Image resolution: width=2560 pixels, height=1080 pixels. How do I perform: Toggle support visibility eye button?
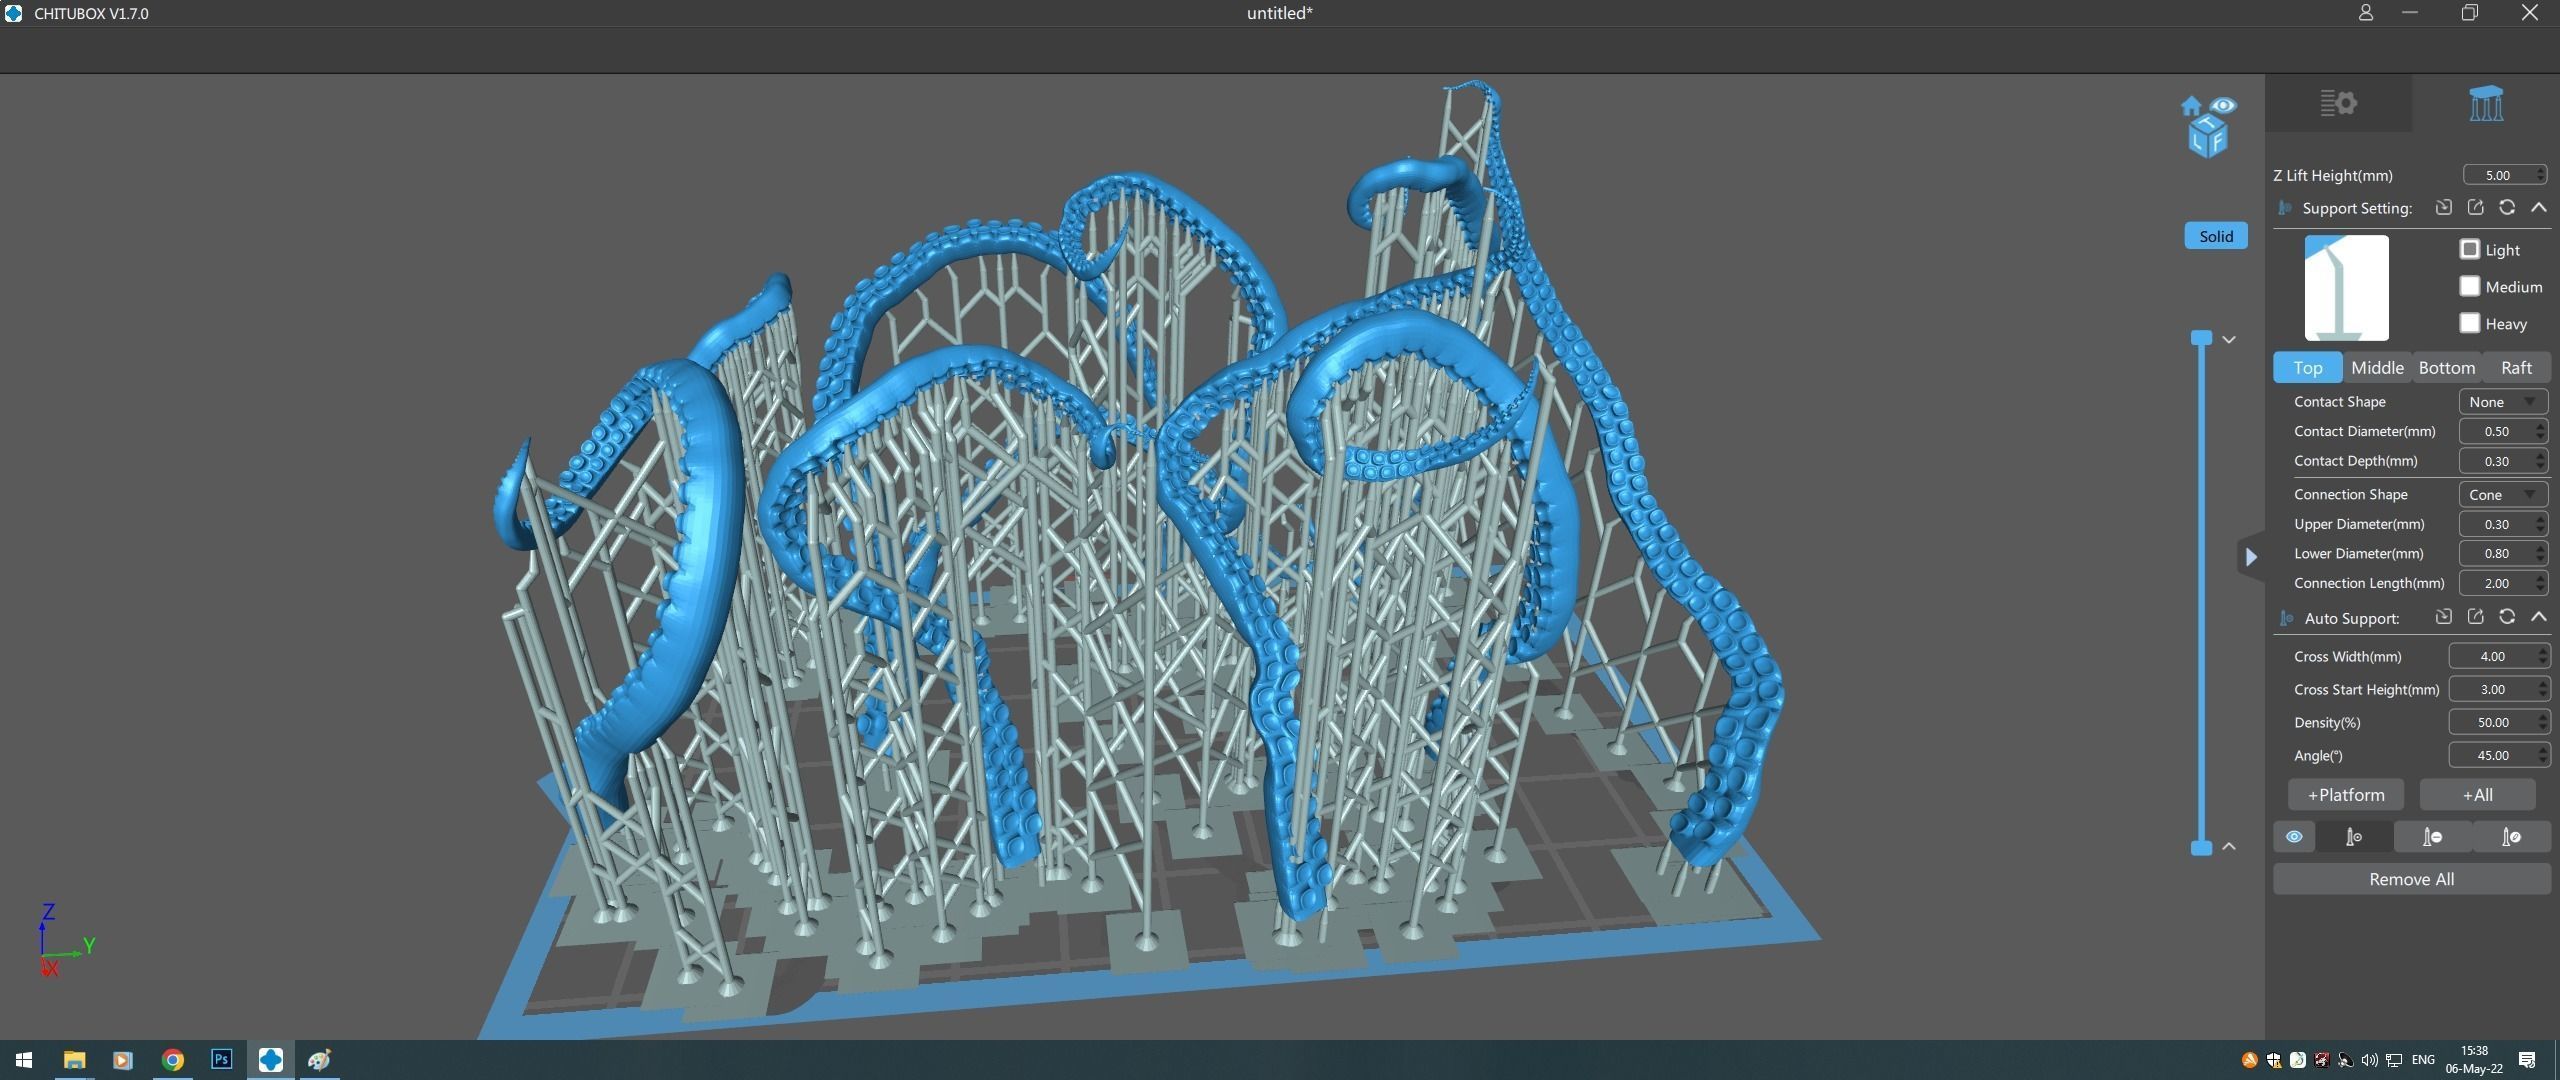[x=2294, y=837]
